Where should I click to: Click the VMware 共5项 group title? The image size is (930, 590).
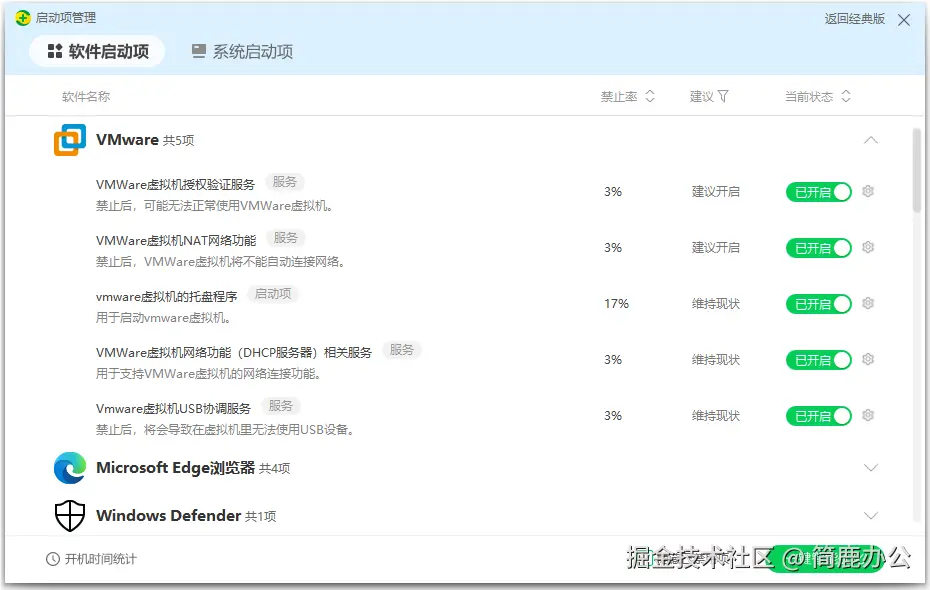coord(145,140)
